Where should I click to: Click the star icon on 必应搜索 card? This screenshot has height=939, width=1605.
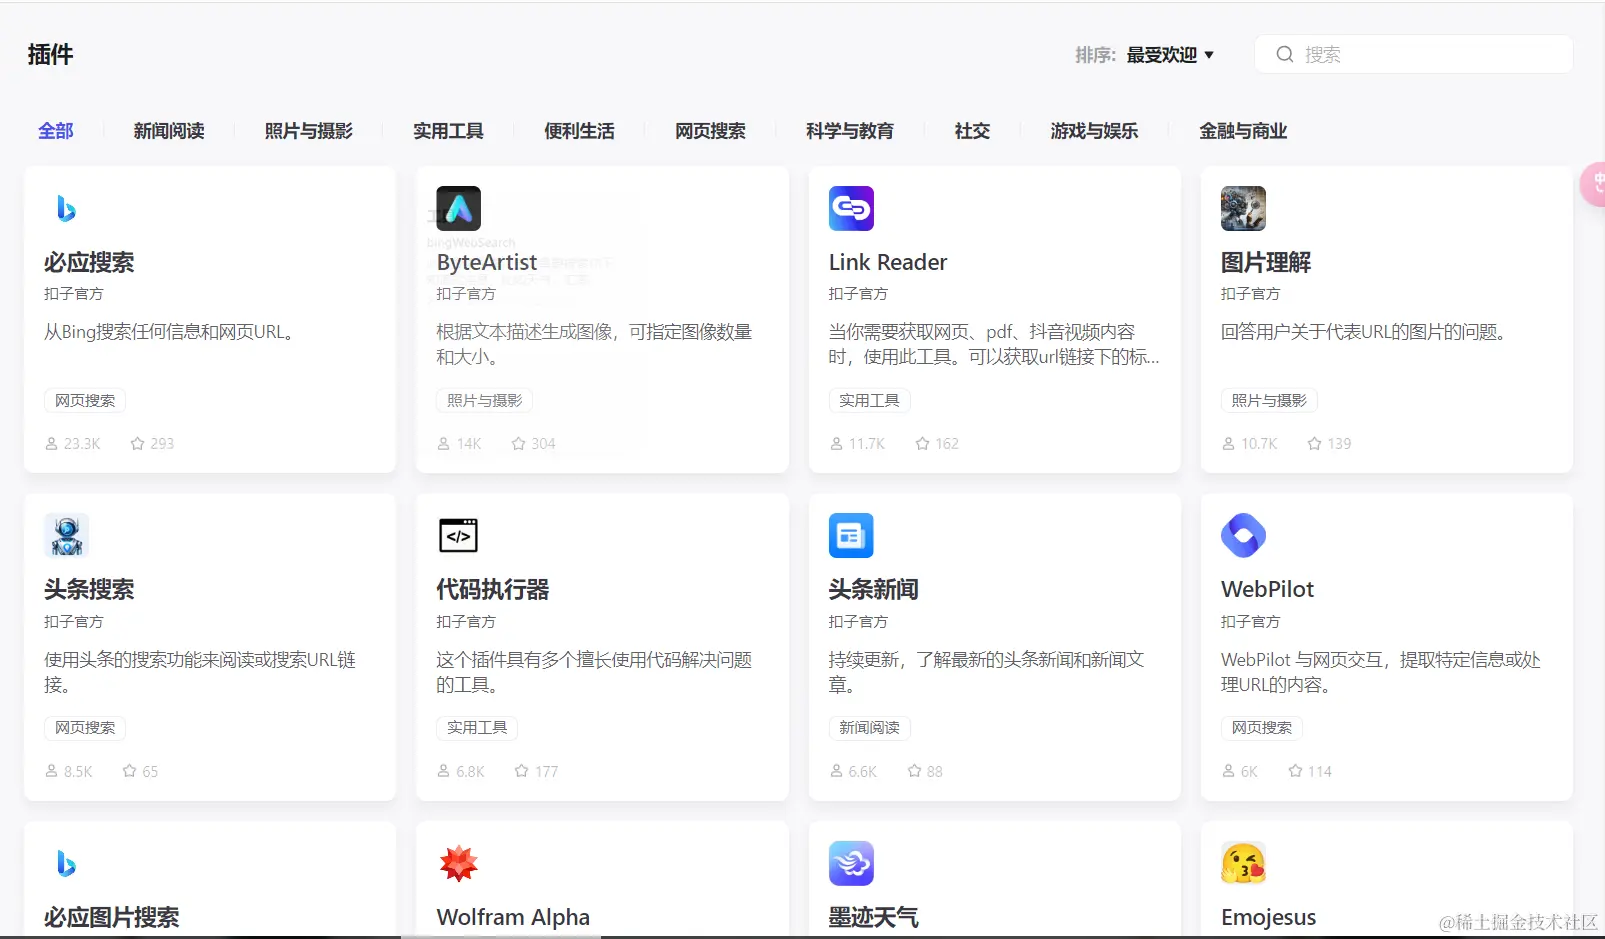coord(137,443)
